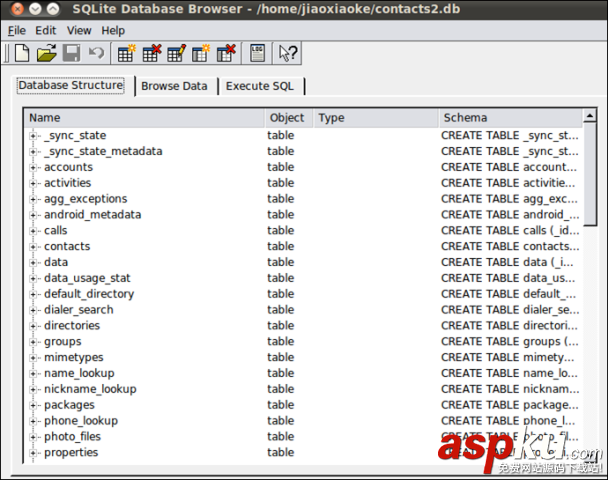
Task: Switch to the Database Structure tab
Action: click(71, 85)
